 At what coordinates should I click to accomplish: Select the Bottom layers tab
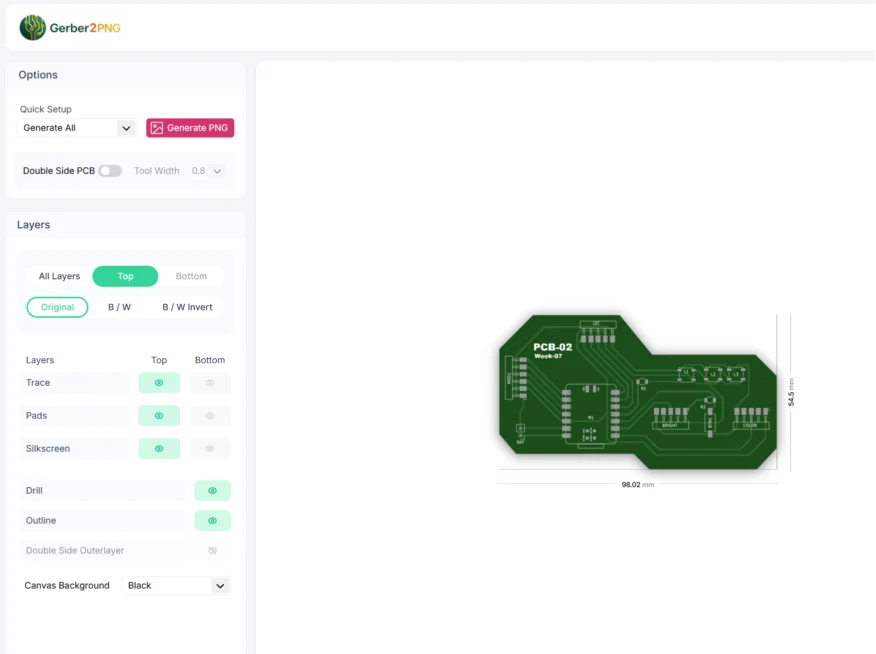pos(191,276)
